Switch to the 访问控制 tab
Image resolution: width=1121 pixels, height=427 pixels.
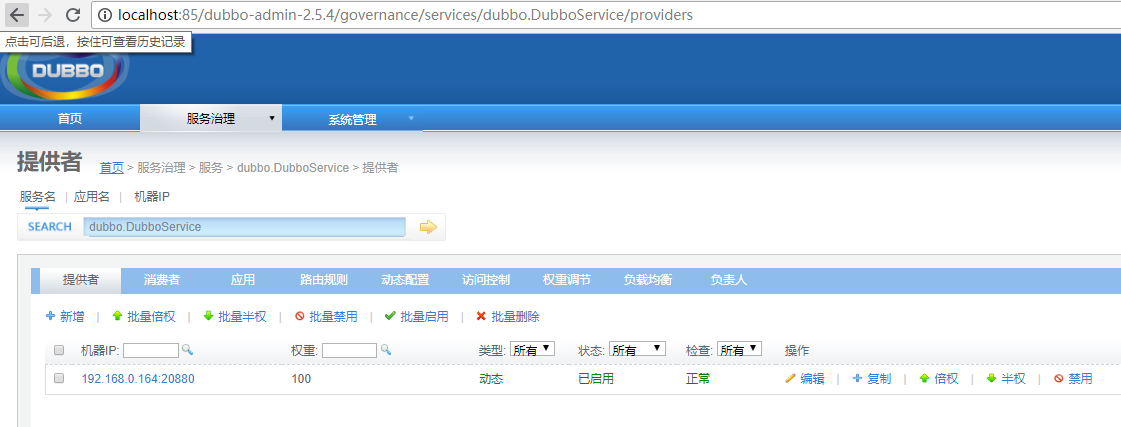click(486, 280)
